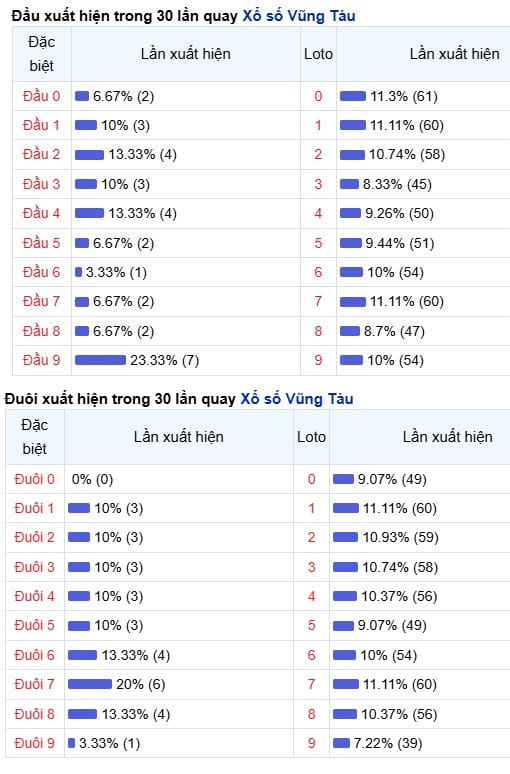Click the Đuôi Loto 9 bar showing 7.22% (39)
The image size is (510, 774).
pos(342,743)
